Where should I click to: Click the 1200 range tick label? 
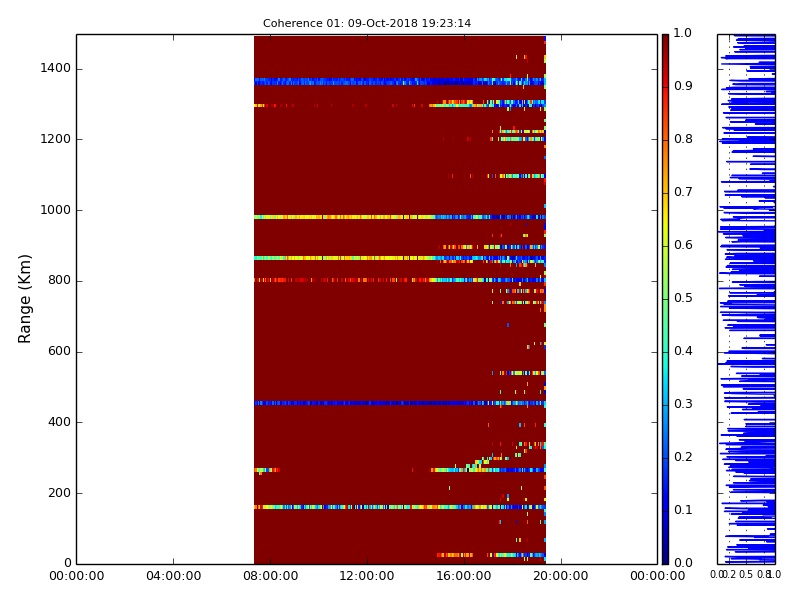(56, 139)
